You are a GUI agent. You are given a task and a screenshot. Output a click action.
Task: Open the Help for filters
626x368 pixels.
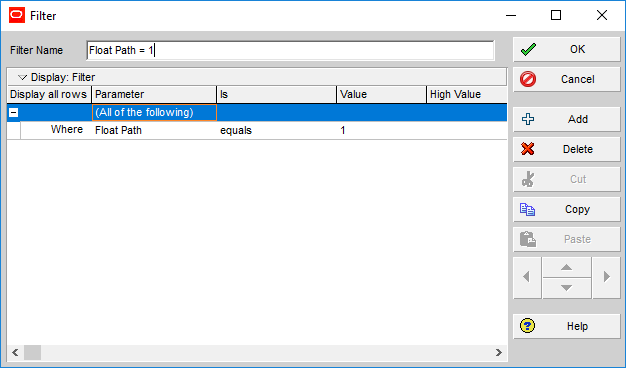567,326
